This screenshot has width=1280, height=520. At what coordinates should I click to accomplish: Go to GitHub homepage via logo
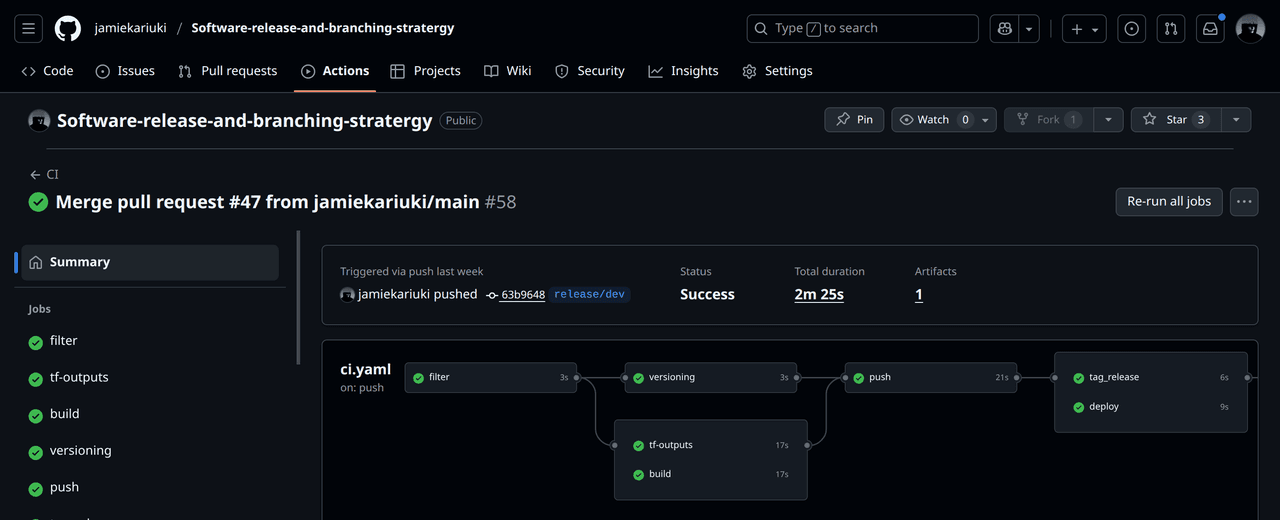click(x=68, y=28)
